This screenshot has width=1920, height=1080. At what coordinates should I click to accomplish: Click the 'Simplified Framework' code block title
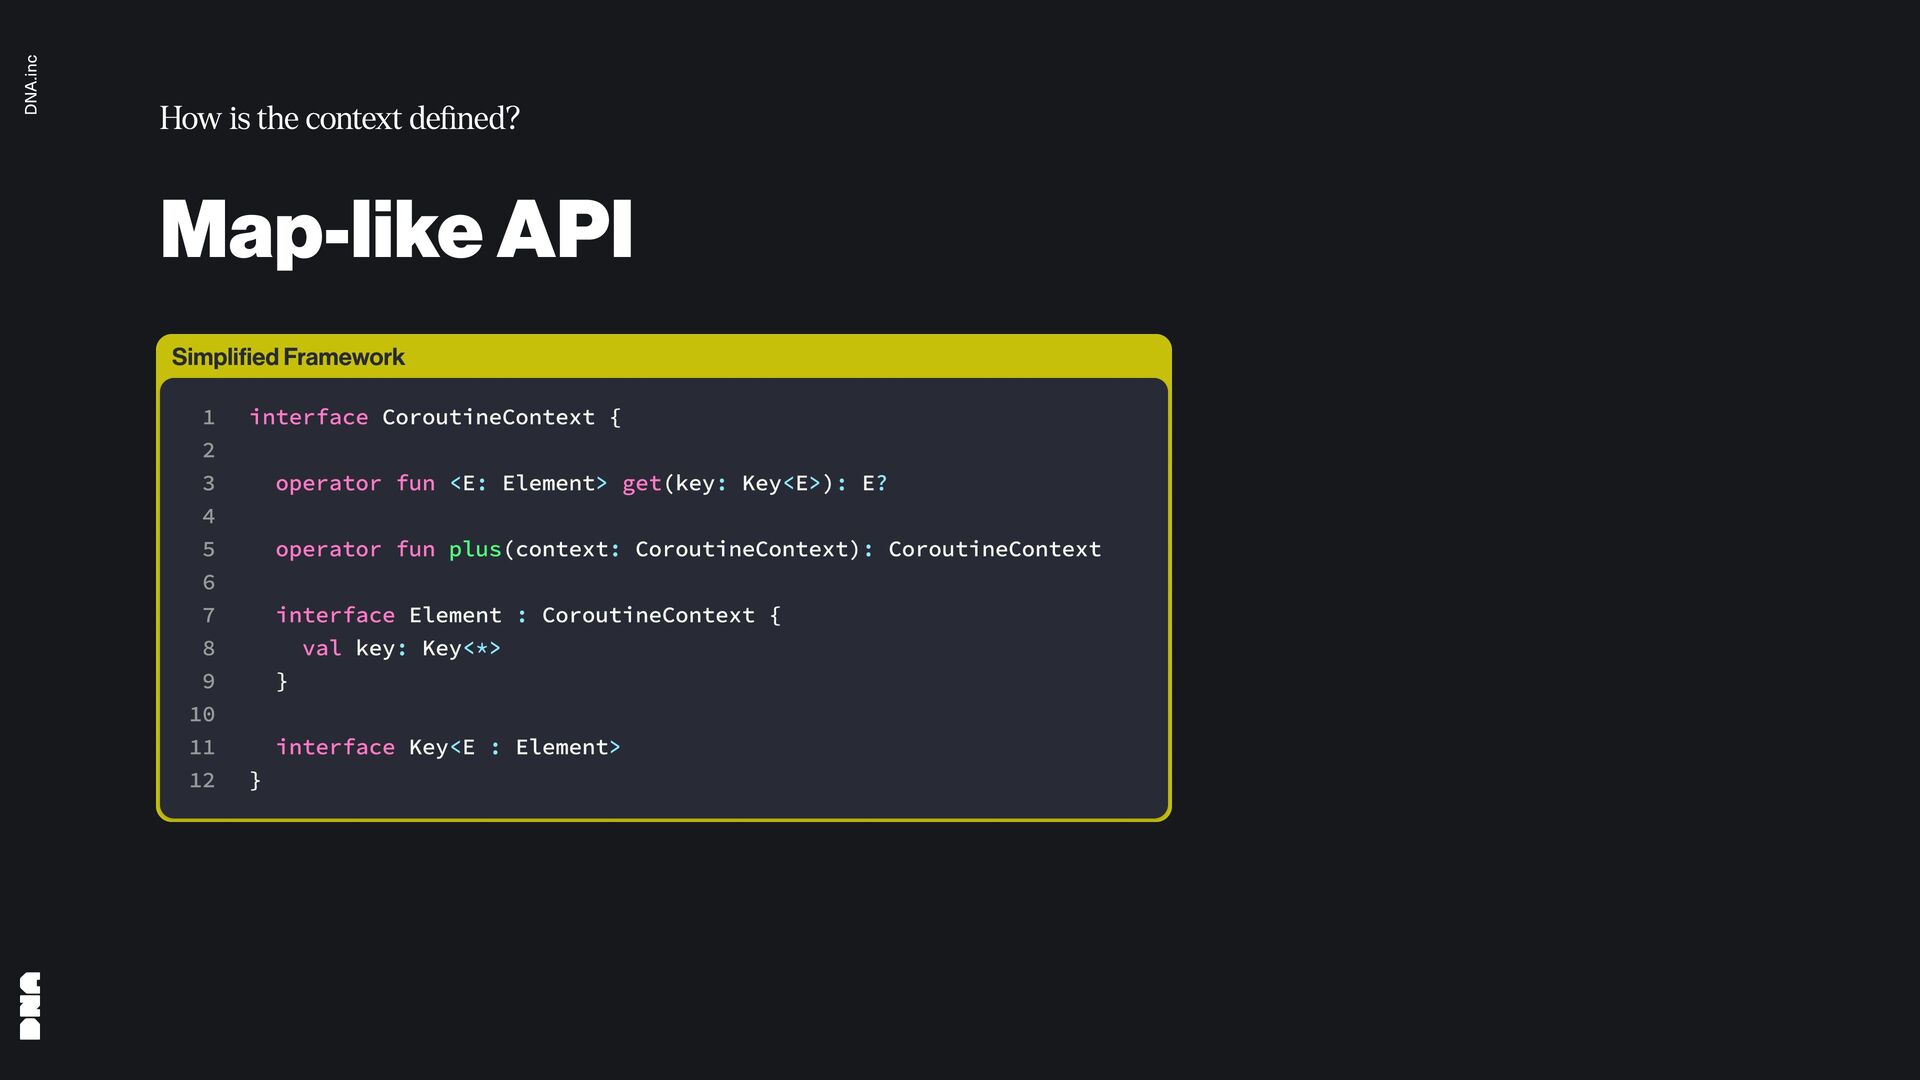click(x=288, y=357)
